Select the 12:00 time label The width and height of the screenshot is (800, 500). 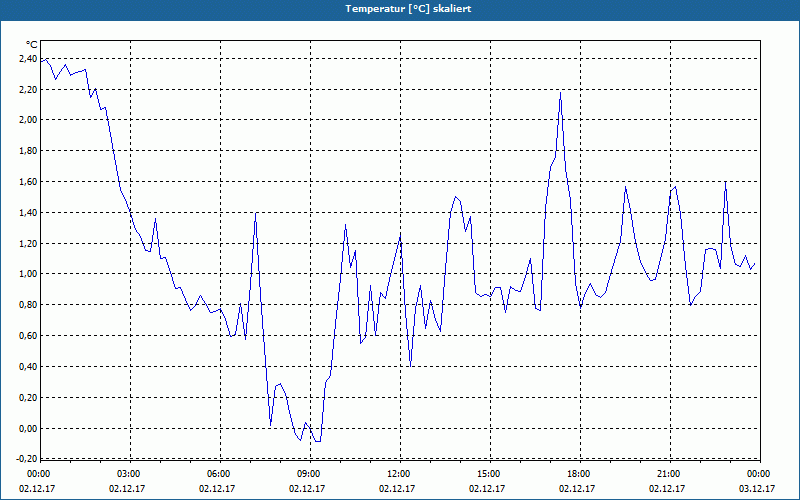tap(397, 474)
